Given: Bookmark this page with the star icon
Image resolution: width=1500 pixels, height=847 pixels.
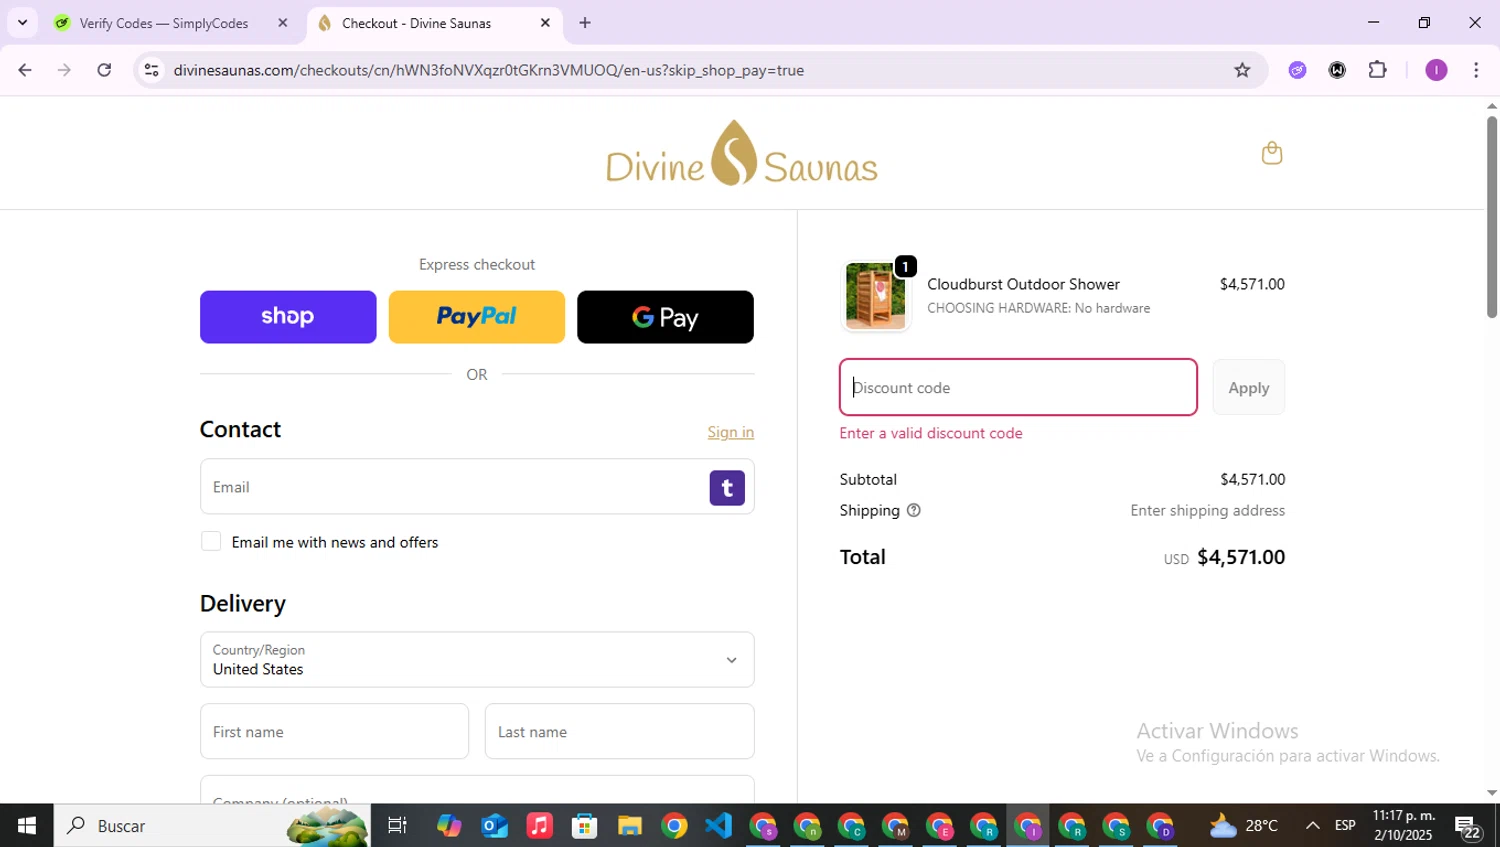Looking at the screenshot, I should click(x=1242, y=70).
